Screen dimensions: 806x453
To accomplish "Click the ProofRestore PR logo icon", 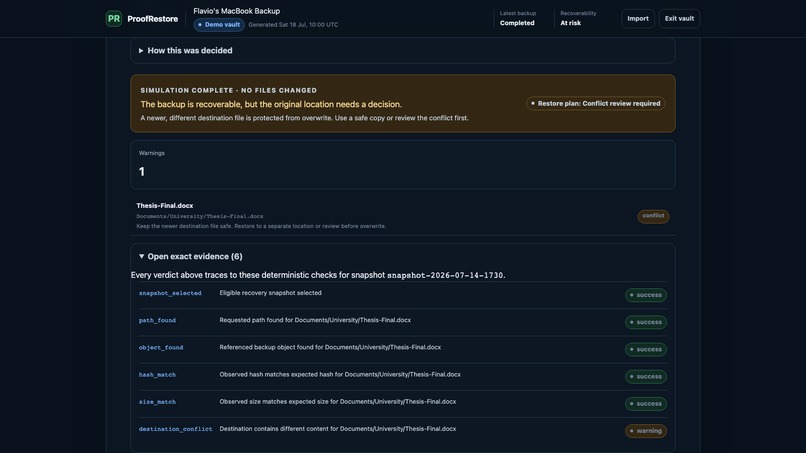I will [114, 19].
